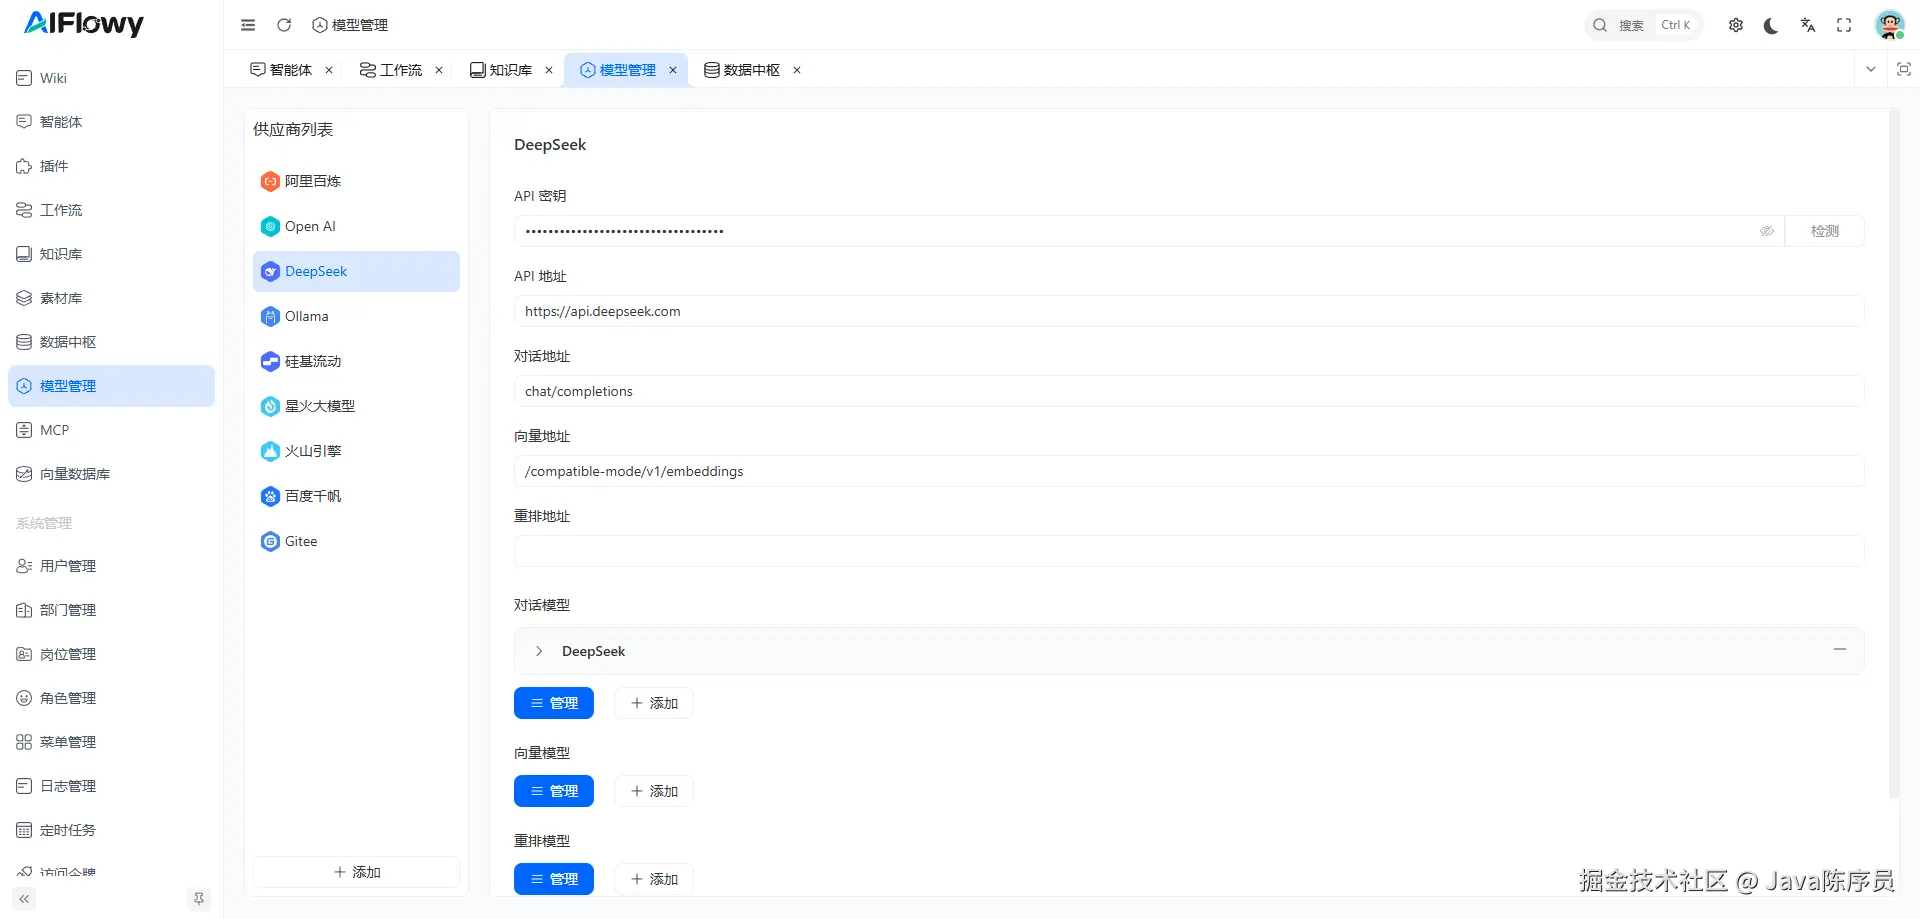Screen dimensions: 1920x919
Task: Click the refresh page icon
Action: pyautogui.click(x=284, y=25)
